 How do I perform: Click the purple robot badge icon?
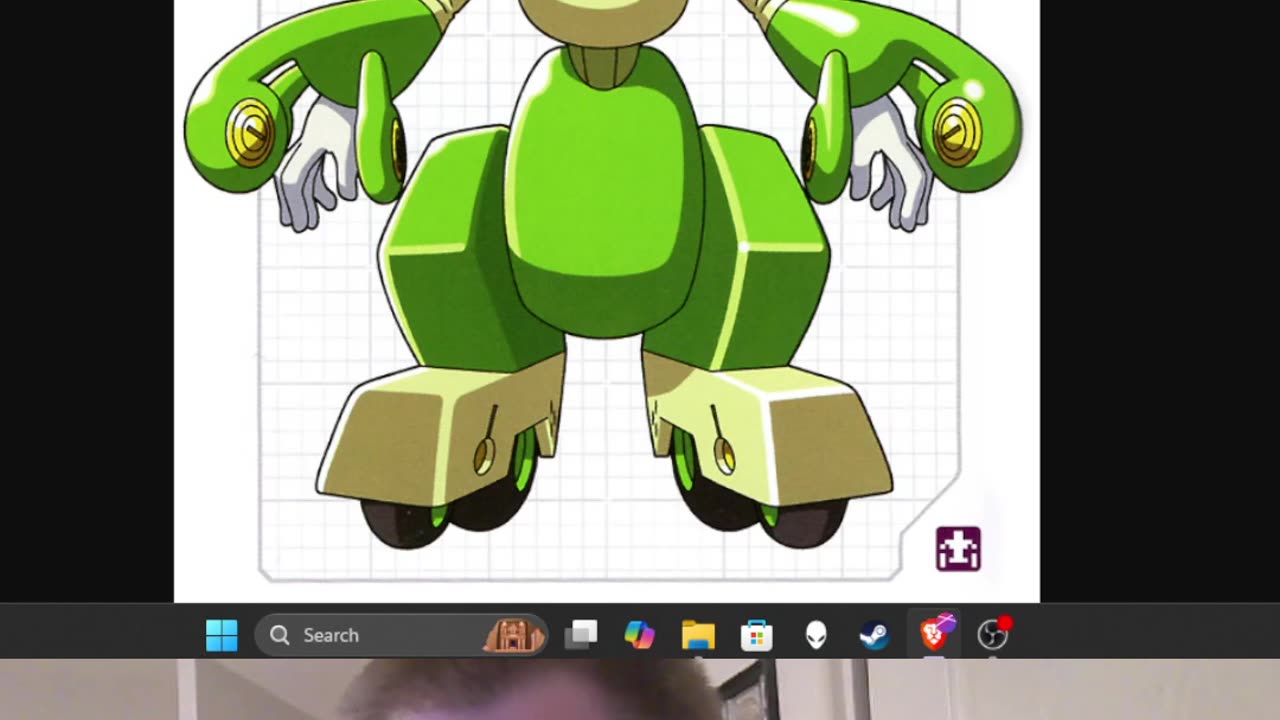click(958, 549)
